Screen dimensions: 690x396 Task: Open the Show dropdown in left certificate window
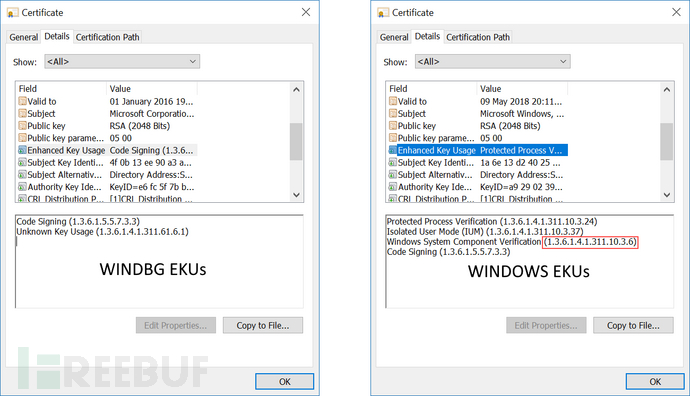pos(122,62)
